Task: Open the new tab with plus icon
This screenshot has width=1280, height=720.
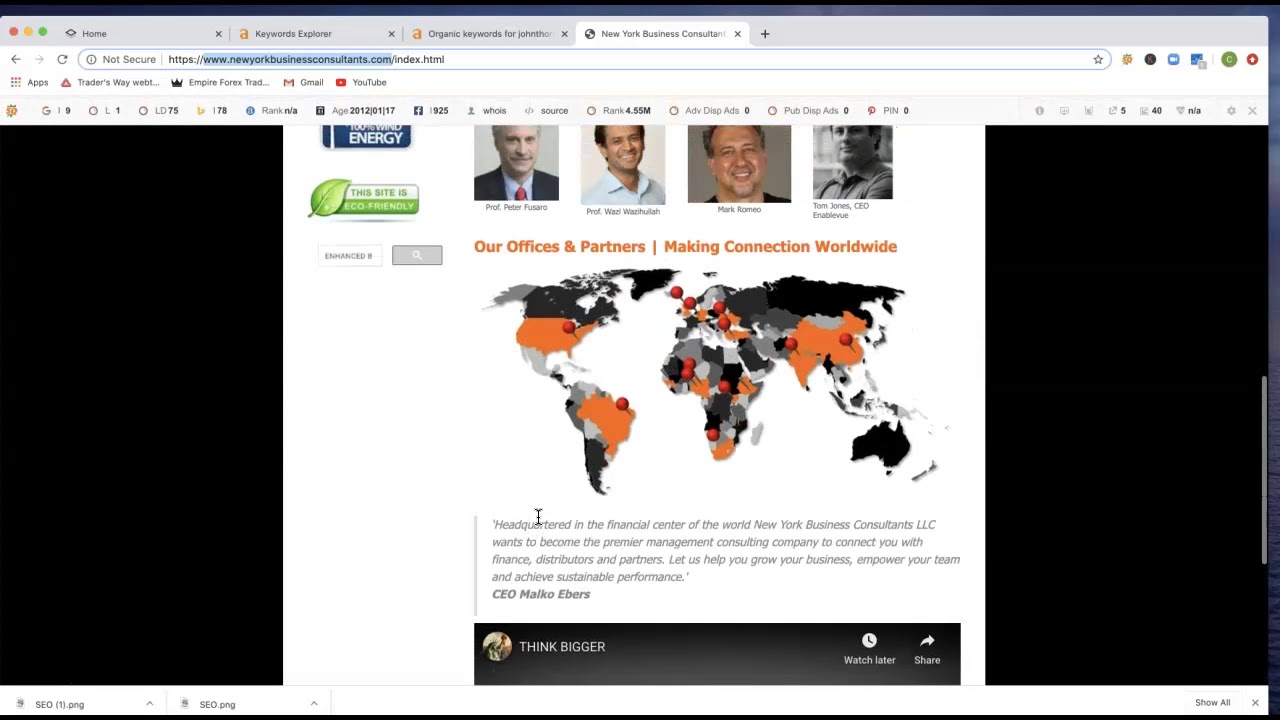Action: (765, 33)
